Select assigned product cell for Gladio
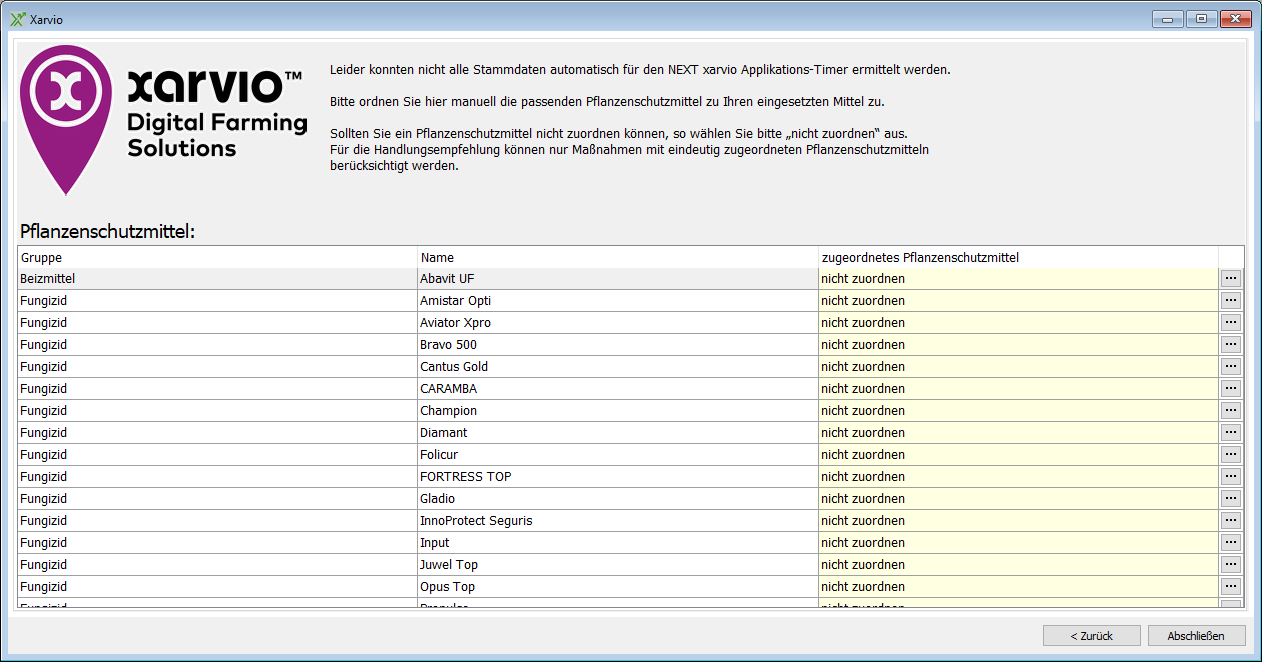Image resolution: width=1262 pixels, height=662 pixels. click(x=1017, y=499)
